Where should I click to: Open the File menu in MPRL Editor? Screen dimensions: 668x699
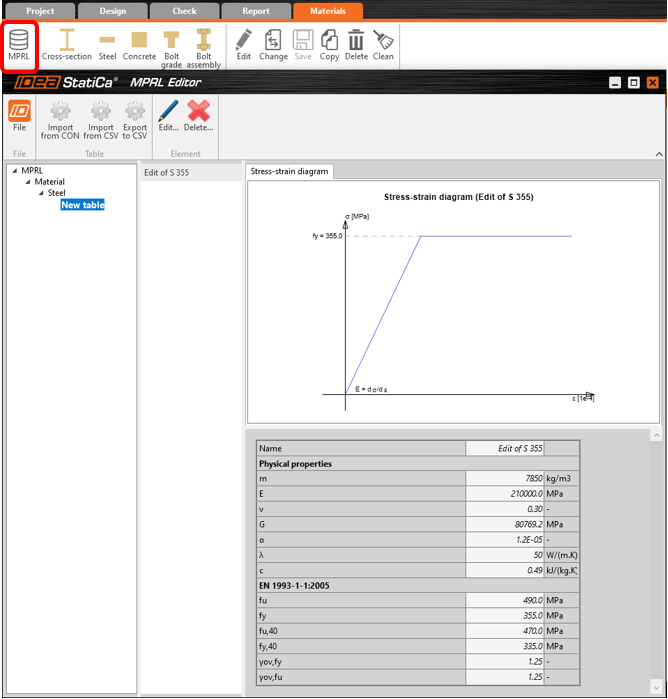[x=19, y=116]
